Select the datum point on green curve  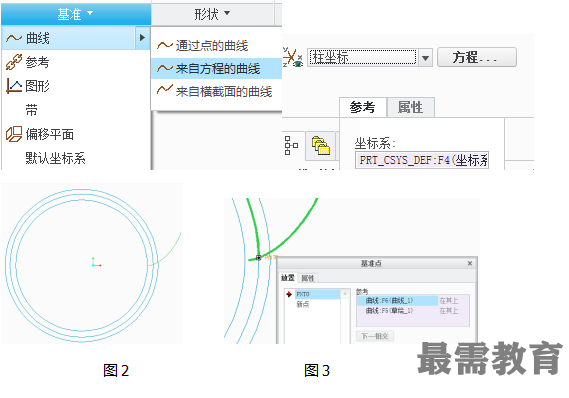(x=258, y=258)
